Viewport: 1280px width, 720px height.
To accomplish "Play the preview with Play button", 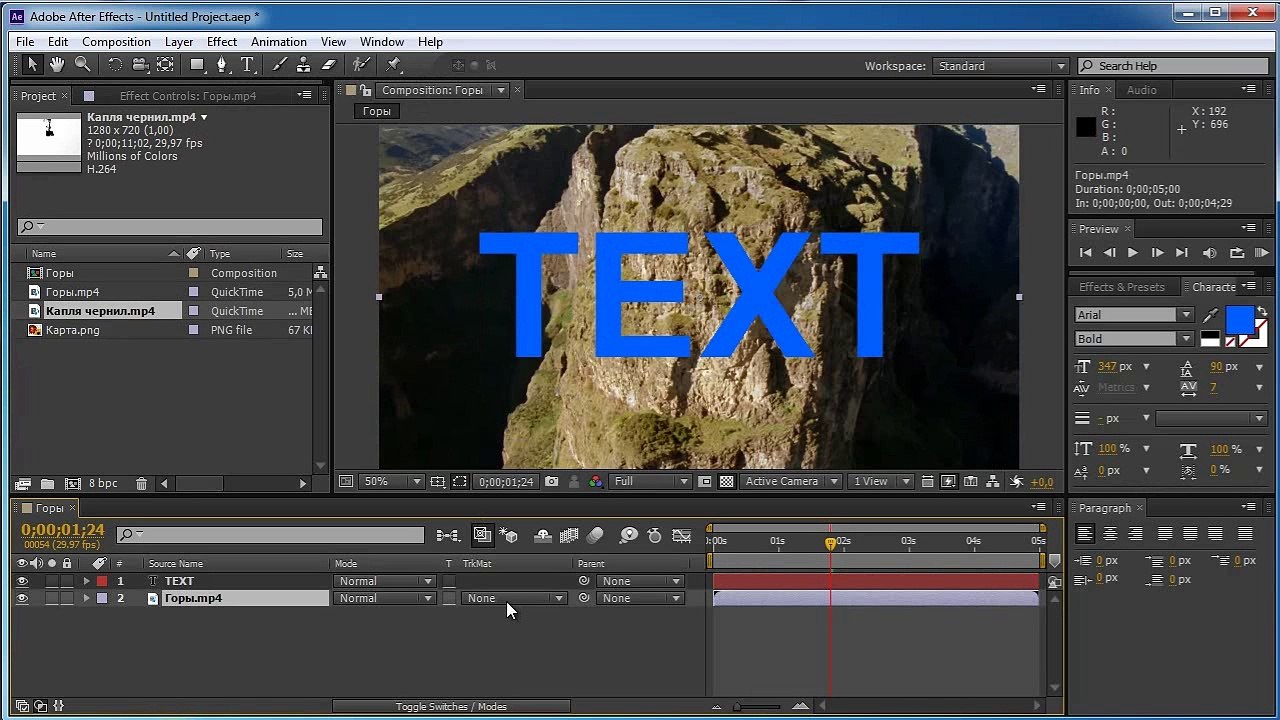I will pos(1132,253).
